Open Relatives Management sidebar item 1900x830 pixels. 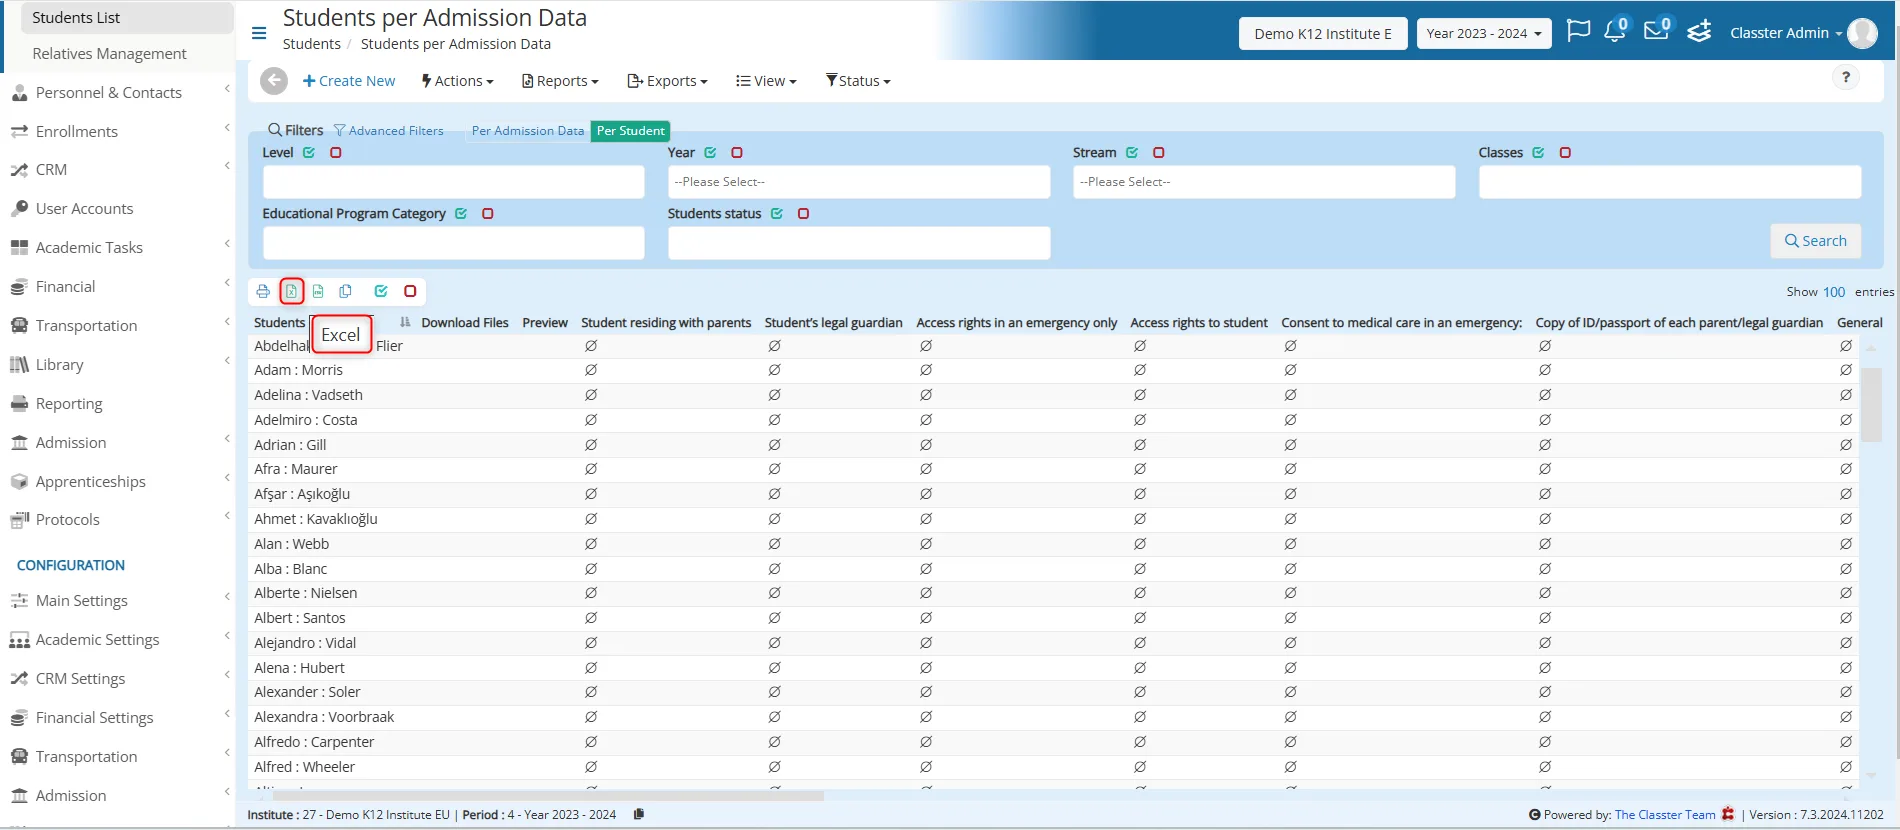[109, 53]
